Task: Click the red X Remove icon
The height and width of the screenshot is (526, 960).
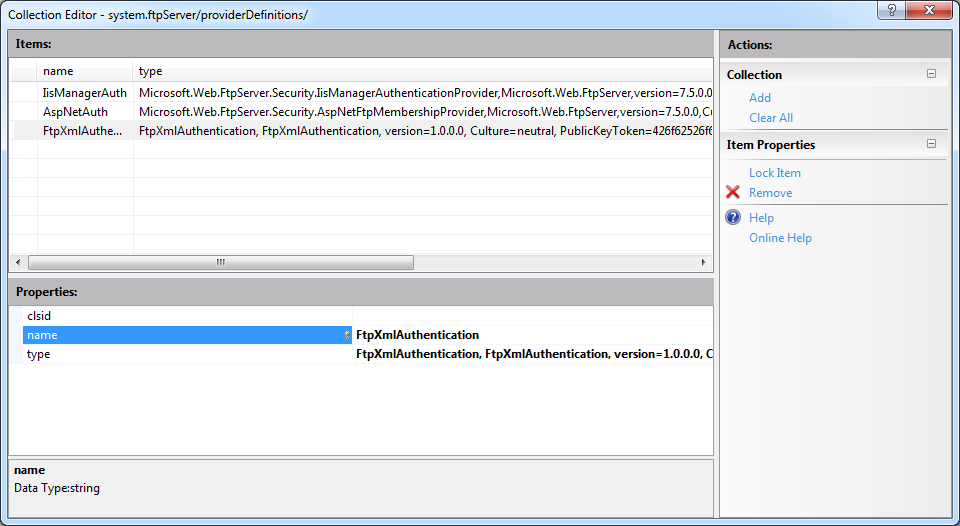Action: (733, 193)
